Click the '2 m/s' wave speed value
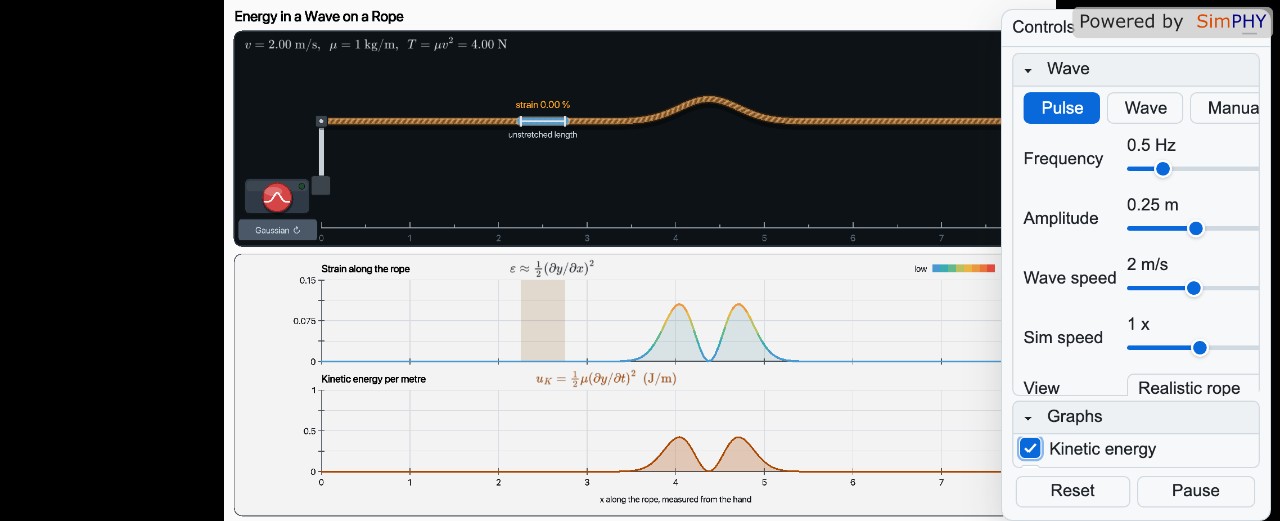Viewport: 1280px width, 521px height. [x=1148, y=265]
